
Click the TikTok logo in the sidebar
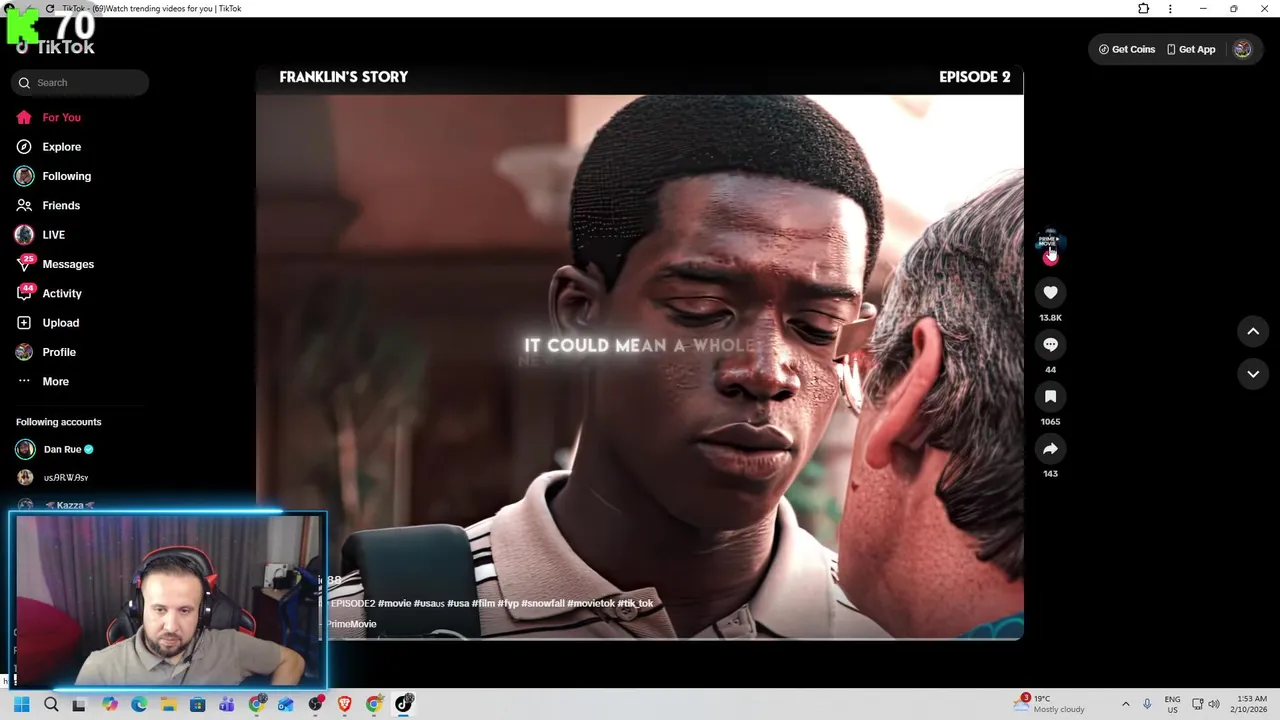(56, 47)
